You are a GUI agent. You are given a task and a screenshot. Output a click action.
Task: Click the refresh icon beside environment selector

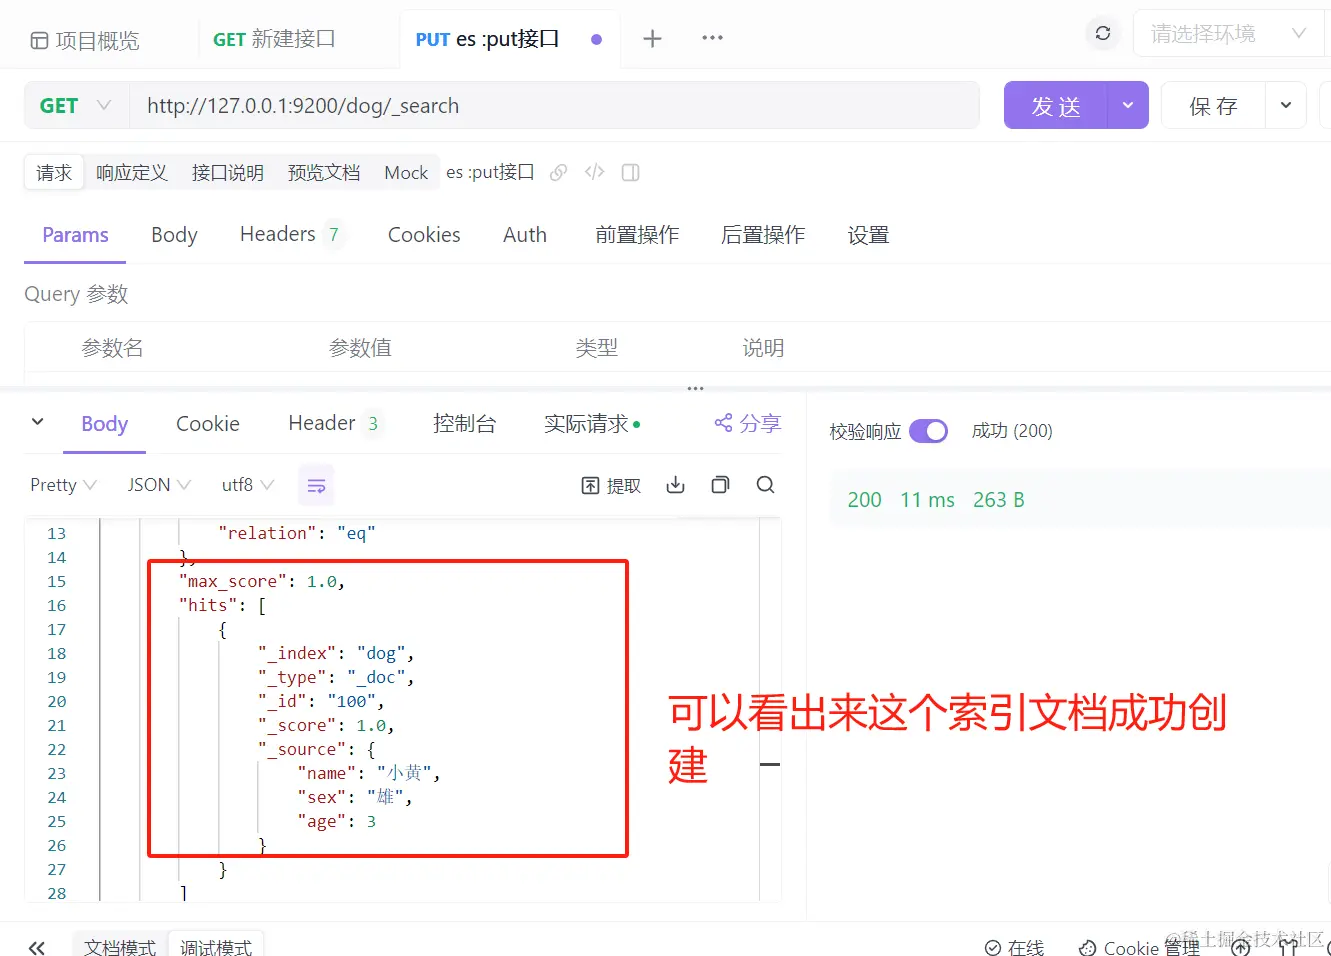click(x=1103, y=33)
